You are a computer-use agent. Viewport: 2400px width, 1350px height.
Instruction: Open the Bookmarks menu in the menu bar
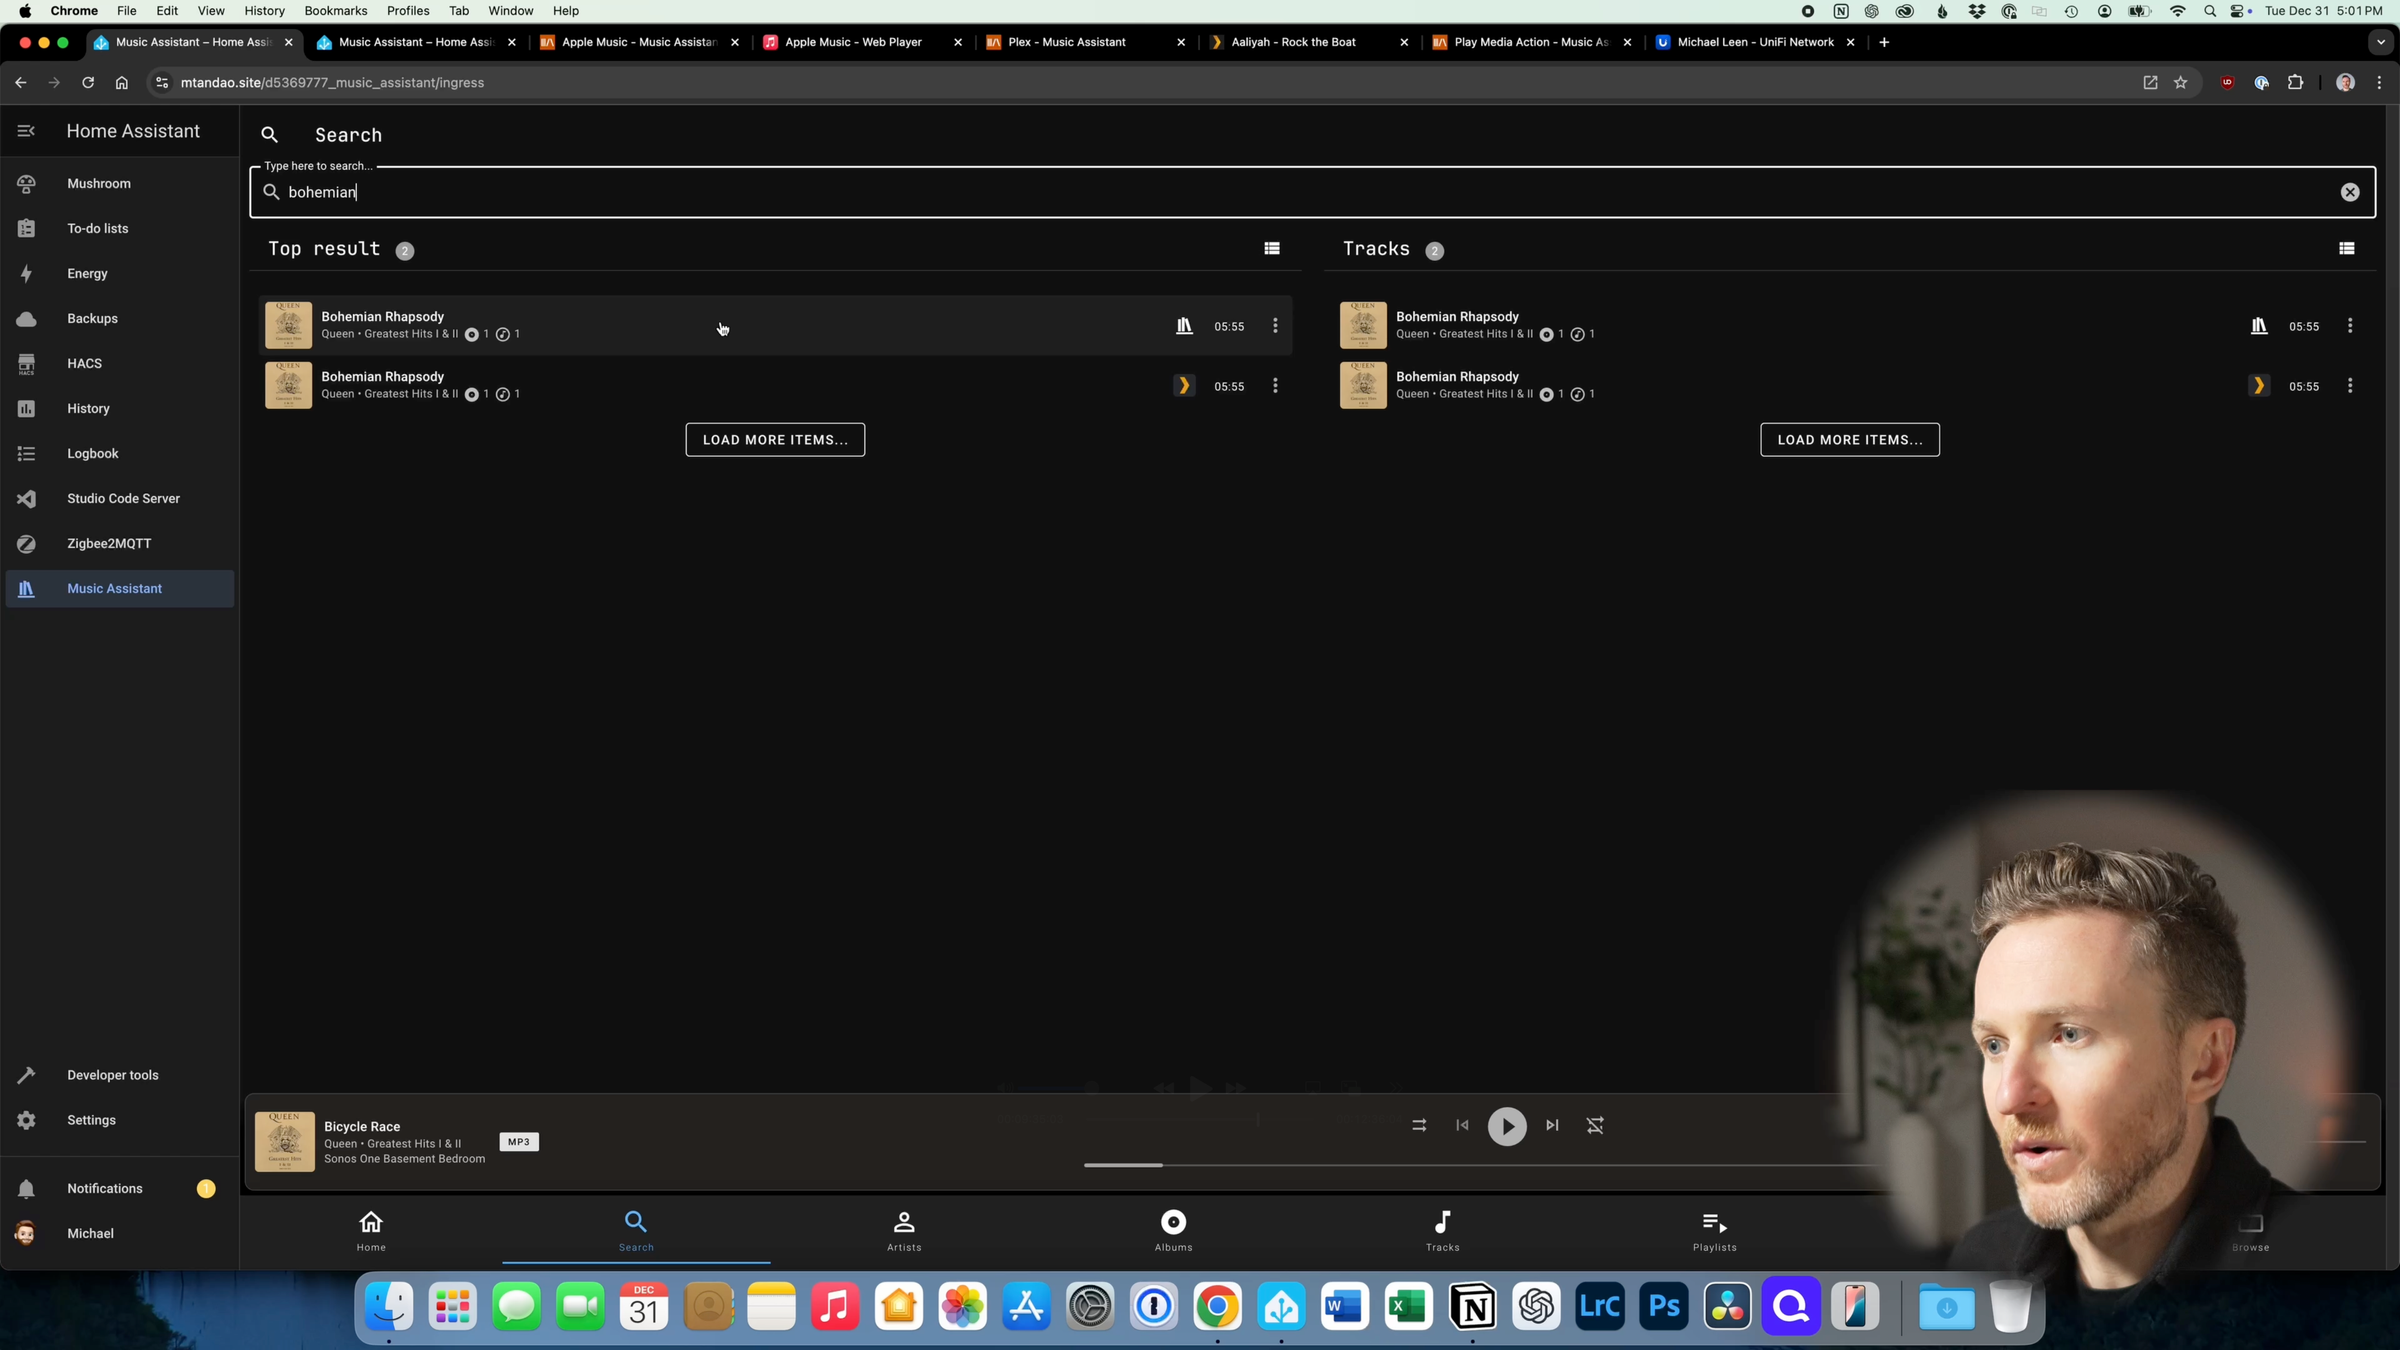pyautogui.click(x=335, y=11)
